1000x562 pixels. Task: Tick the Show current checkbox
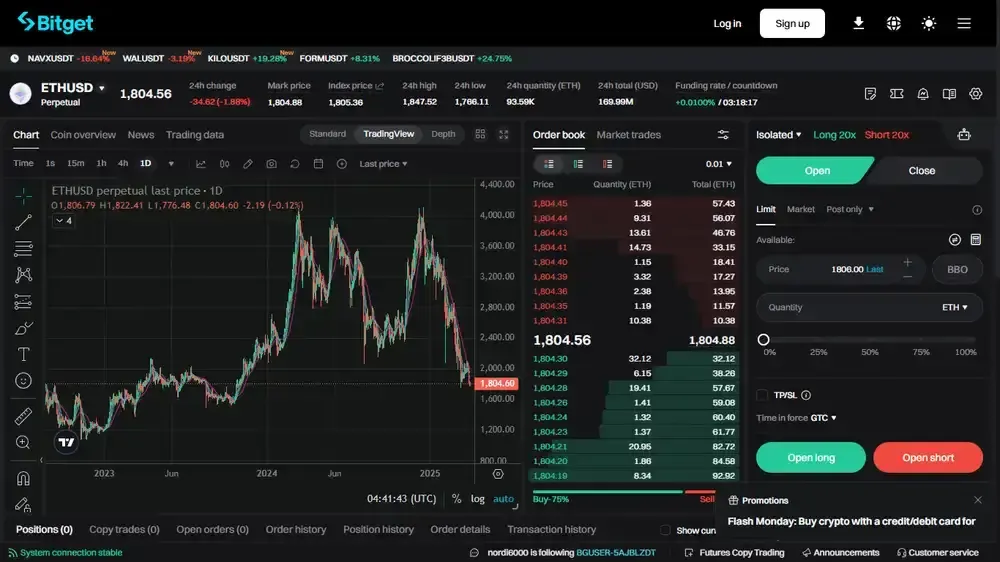point(665,530)
